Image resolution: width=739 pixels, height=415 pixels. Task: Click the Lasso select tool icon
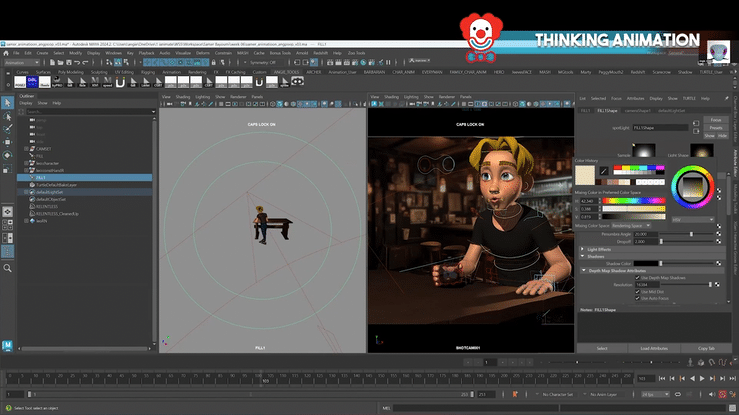pyautogui.click(x=8, y=116)
